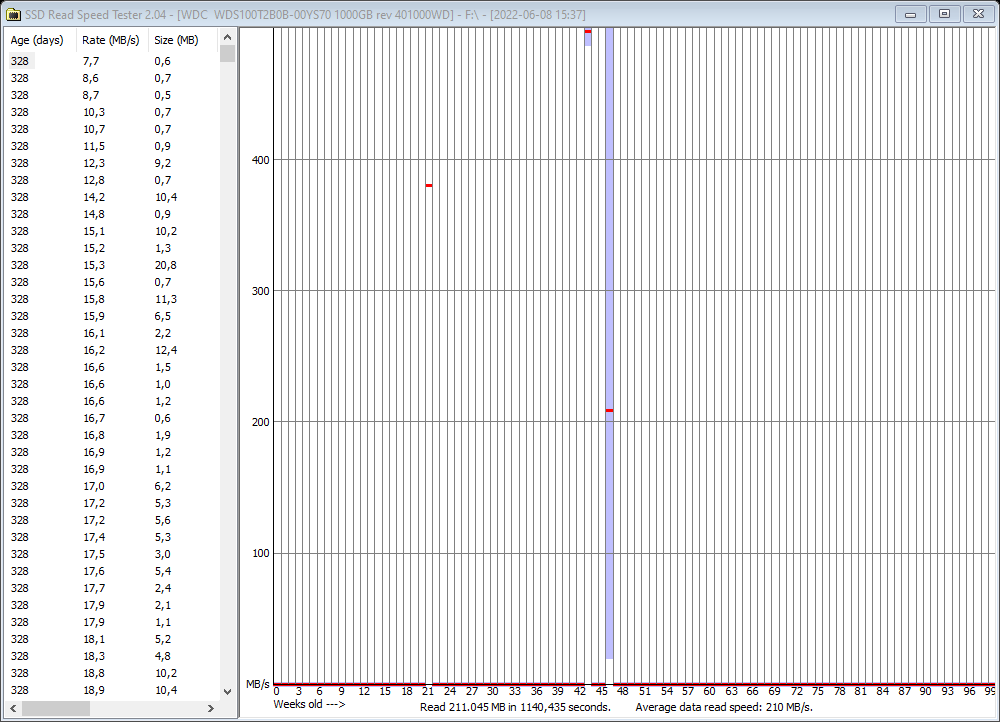1000x722 pixels.
Task: Select the row with rate 12,3
Action: [x=112, y=163]
